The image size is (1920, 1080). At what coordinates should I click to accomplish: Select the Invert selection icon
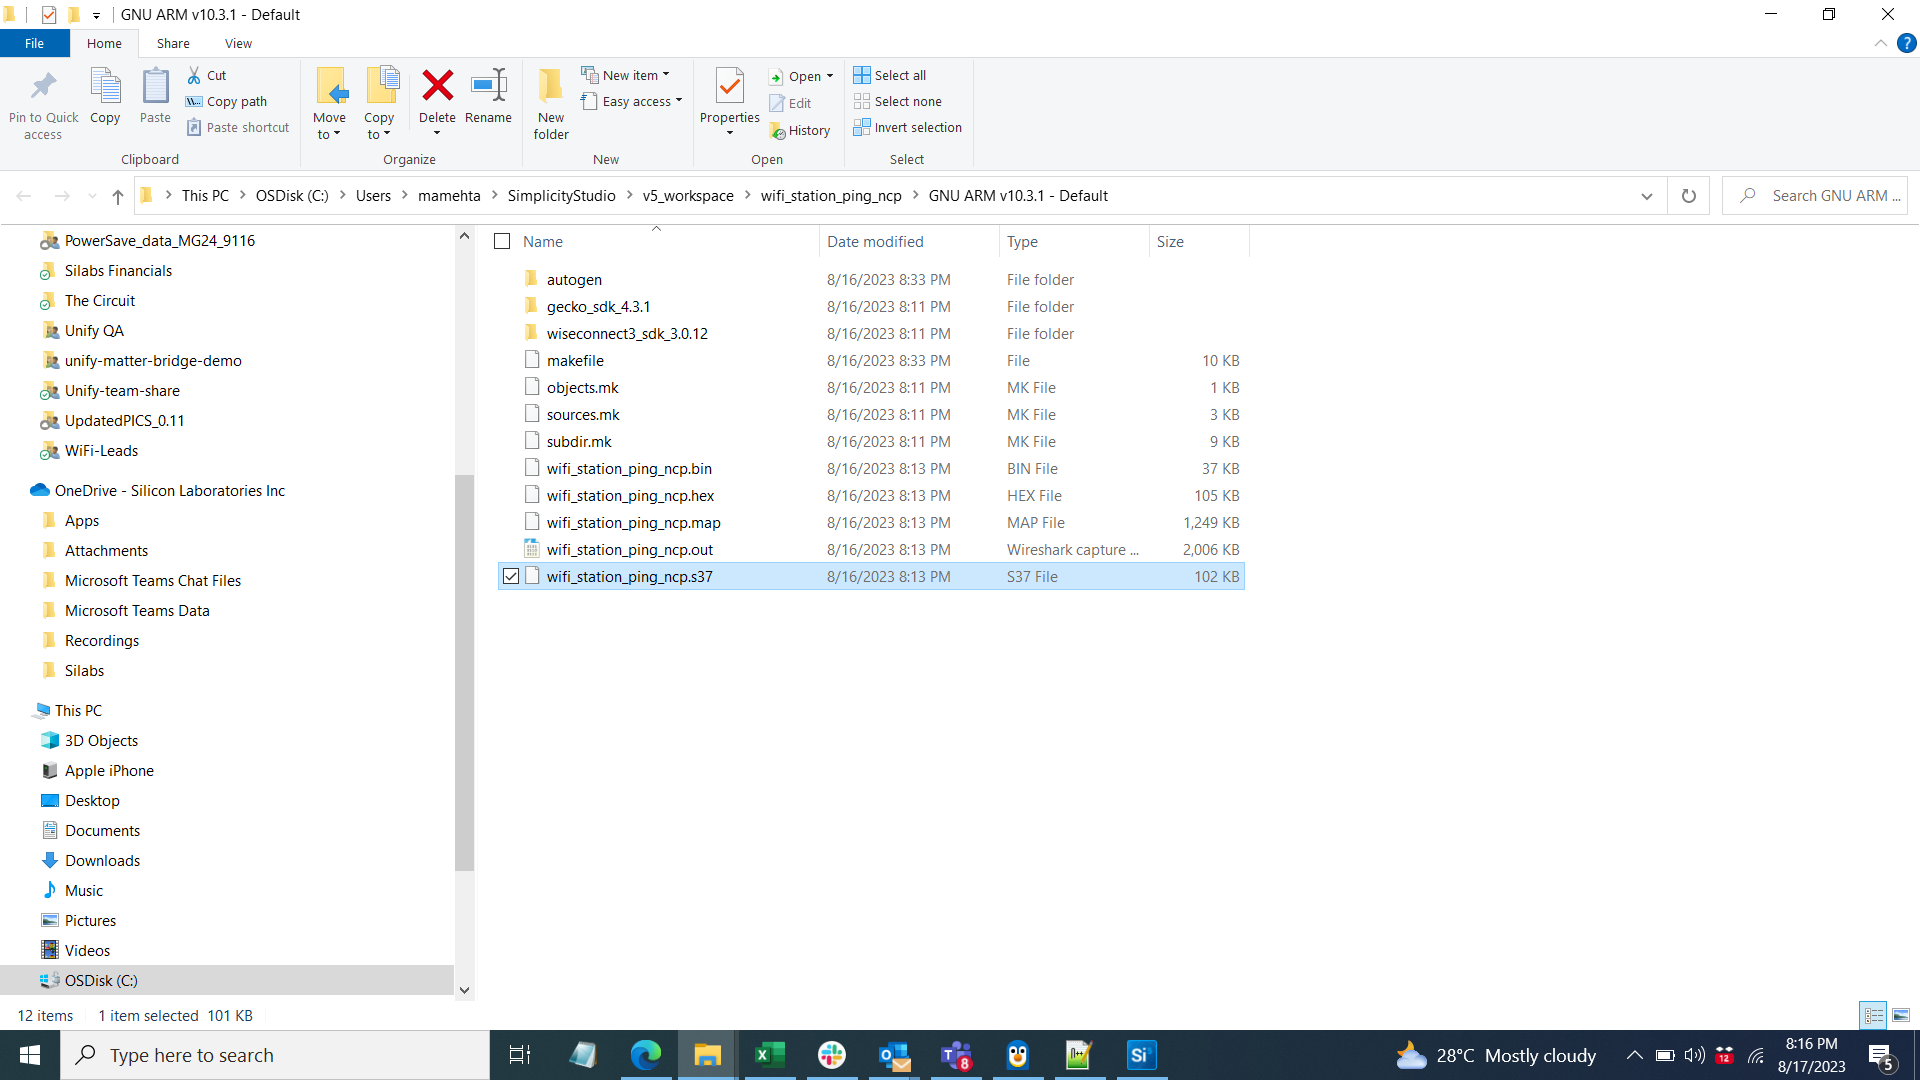coord(864,127)
